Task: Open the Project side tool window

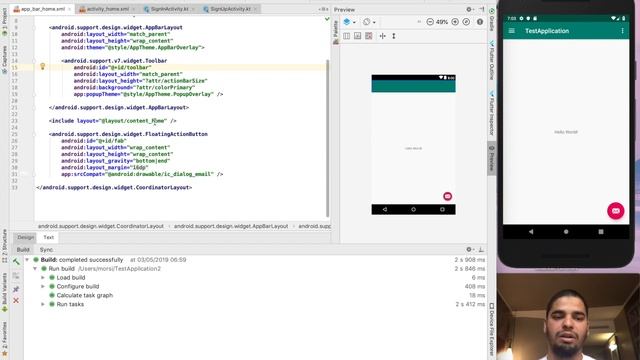Action: coord(4,22)
